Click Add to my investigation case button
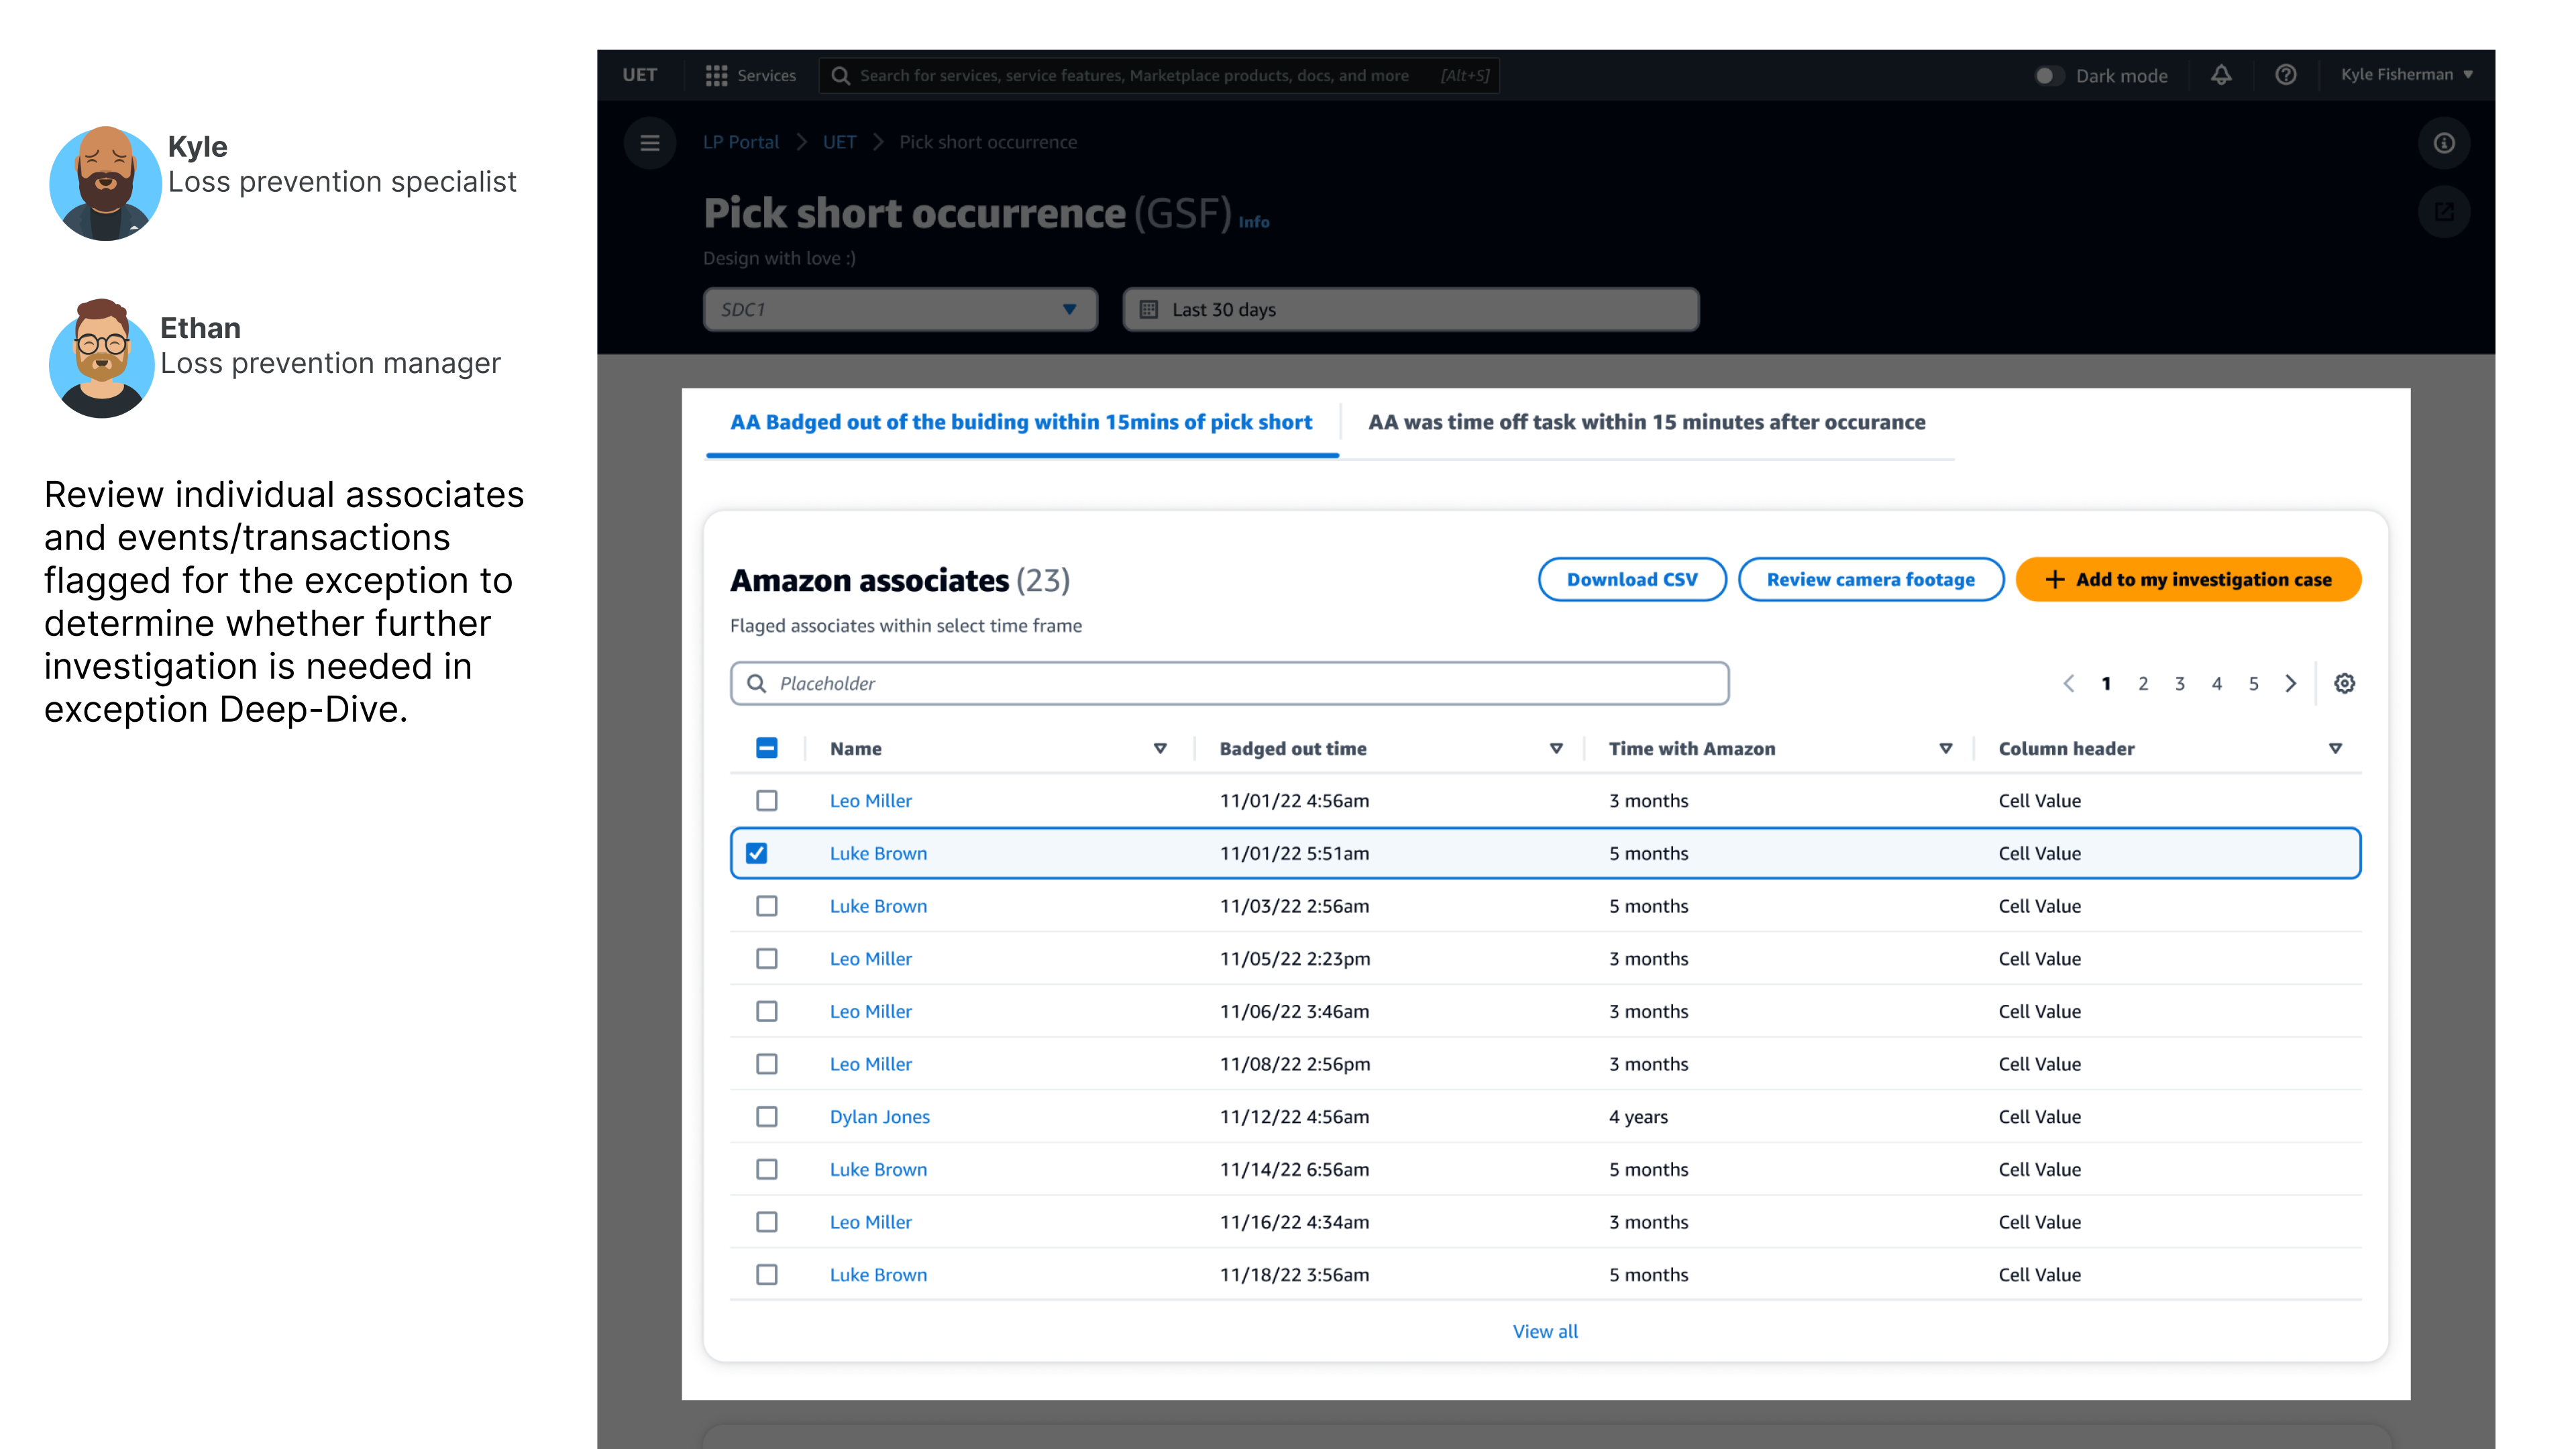This screenshot has height=1449, width=2576. 2187,580
